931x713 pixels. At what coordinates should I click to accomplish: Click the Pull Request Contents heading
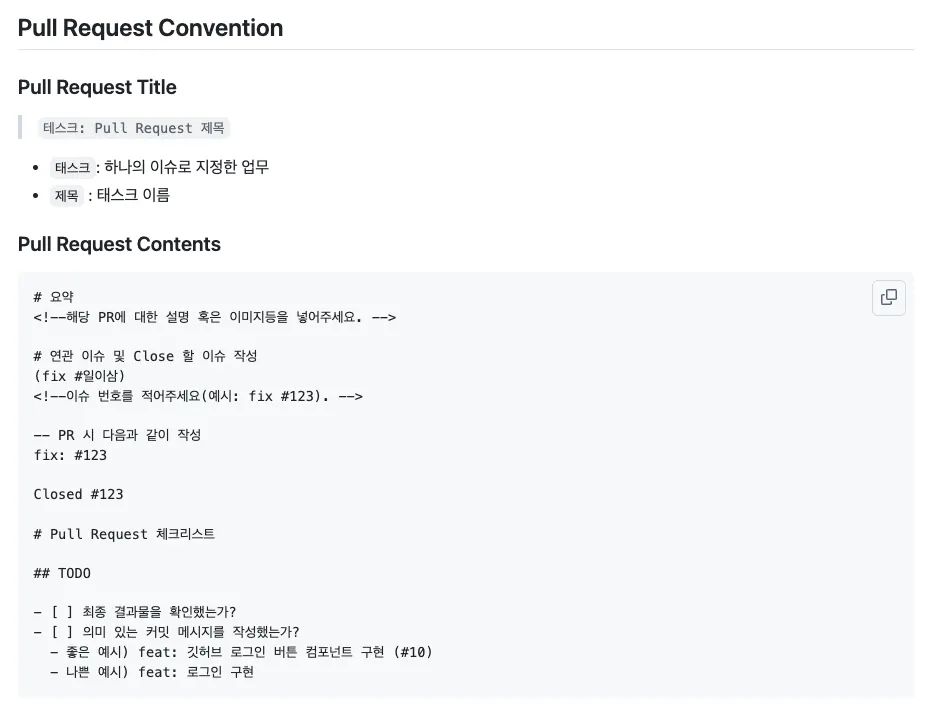click(x=119, y=244)
